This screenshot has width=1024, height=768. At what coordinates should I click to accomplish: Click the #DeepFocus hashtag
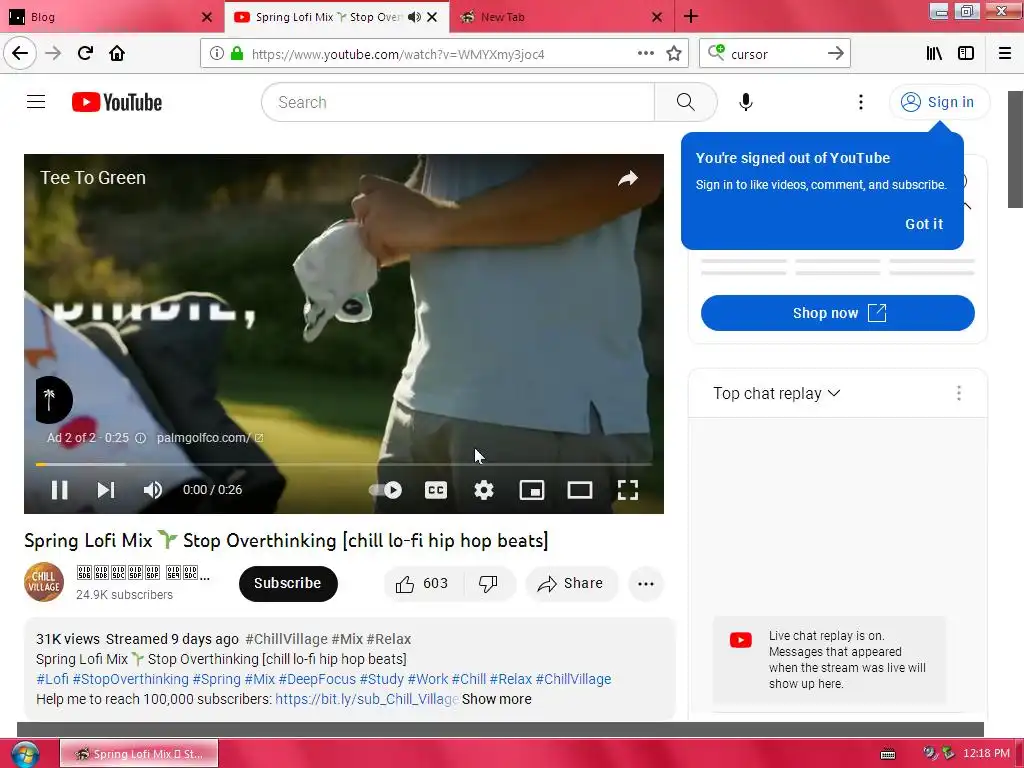317,679
